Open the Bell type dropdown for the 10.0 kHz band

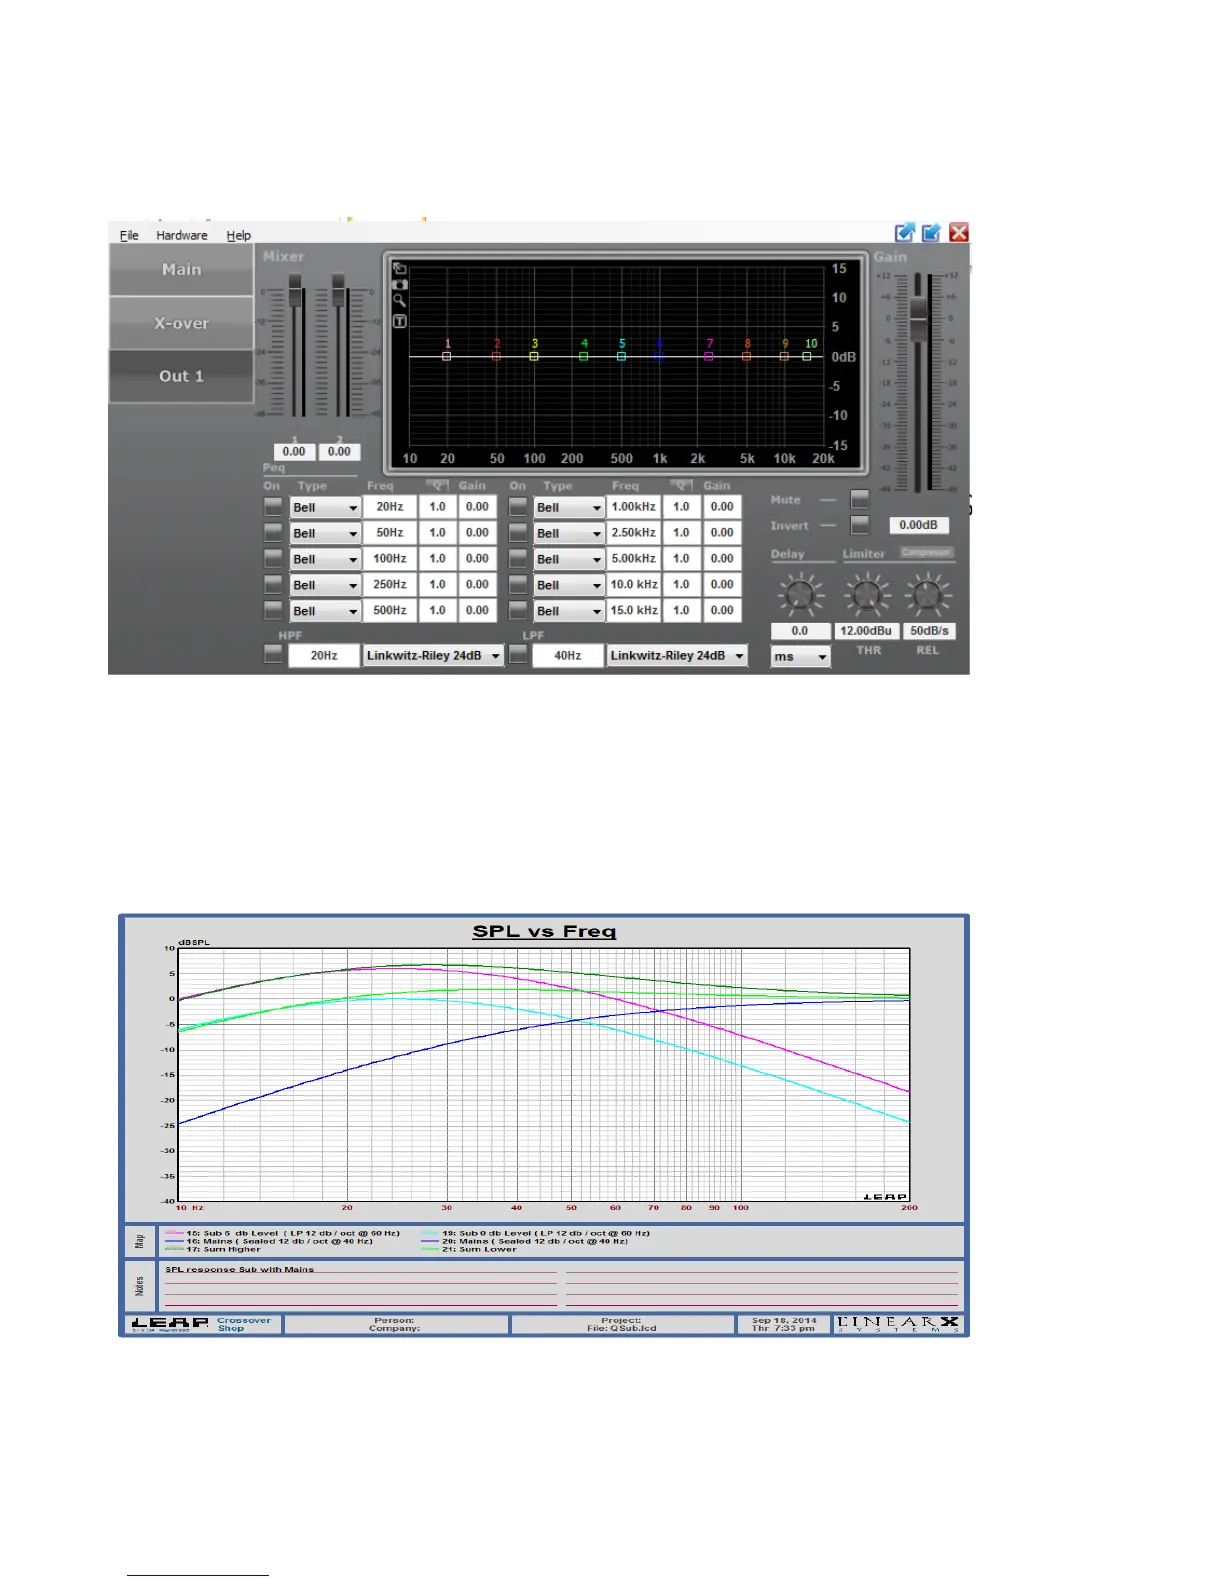point(569,585)
